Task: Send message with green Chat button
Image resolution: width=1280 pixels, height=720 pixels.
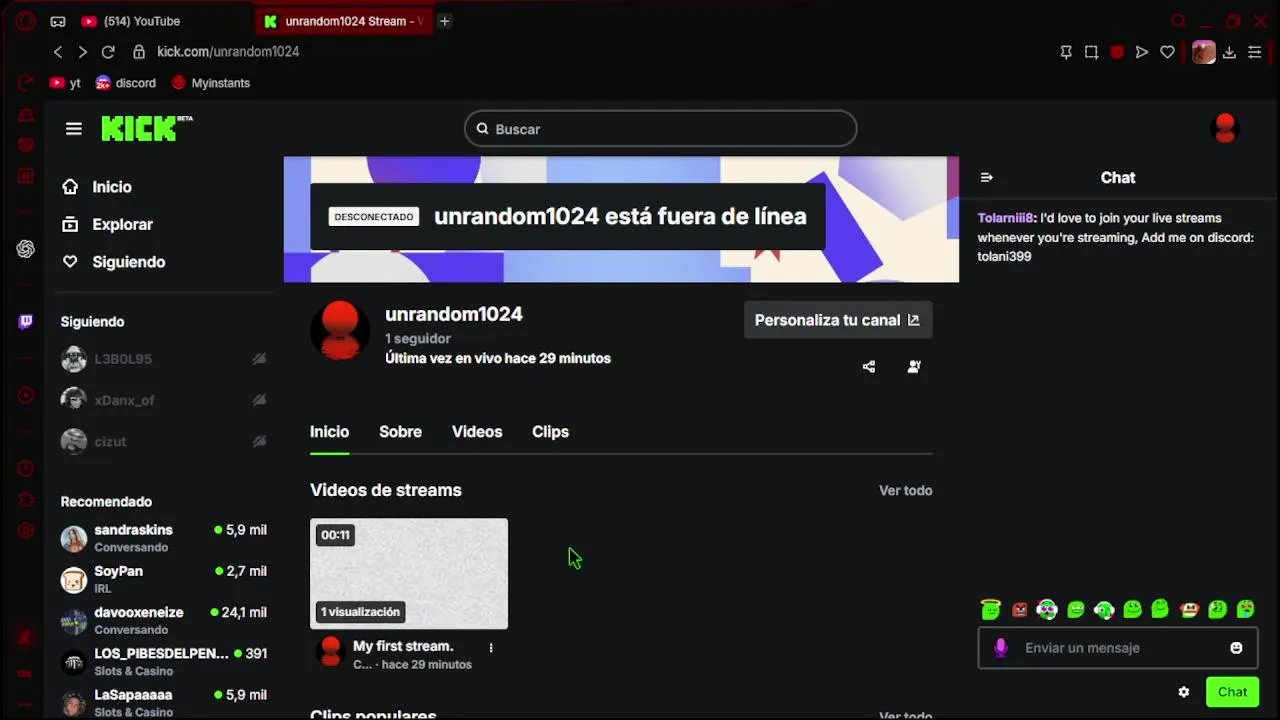Action: click(1232, 692)
